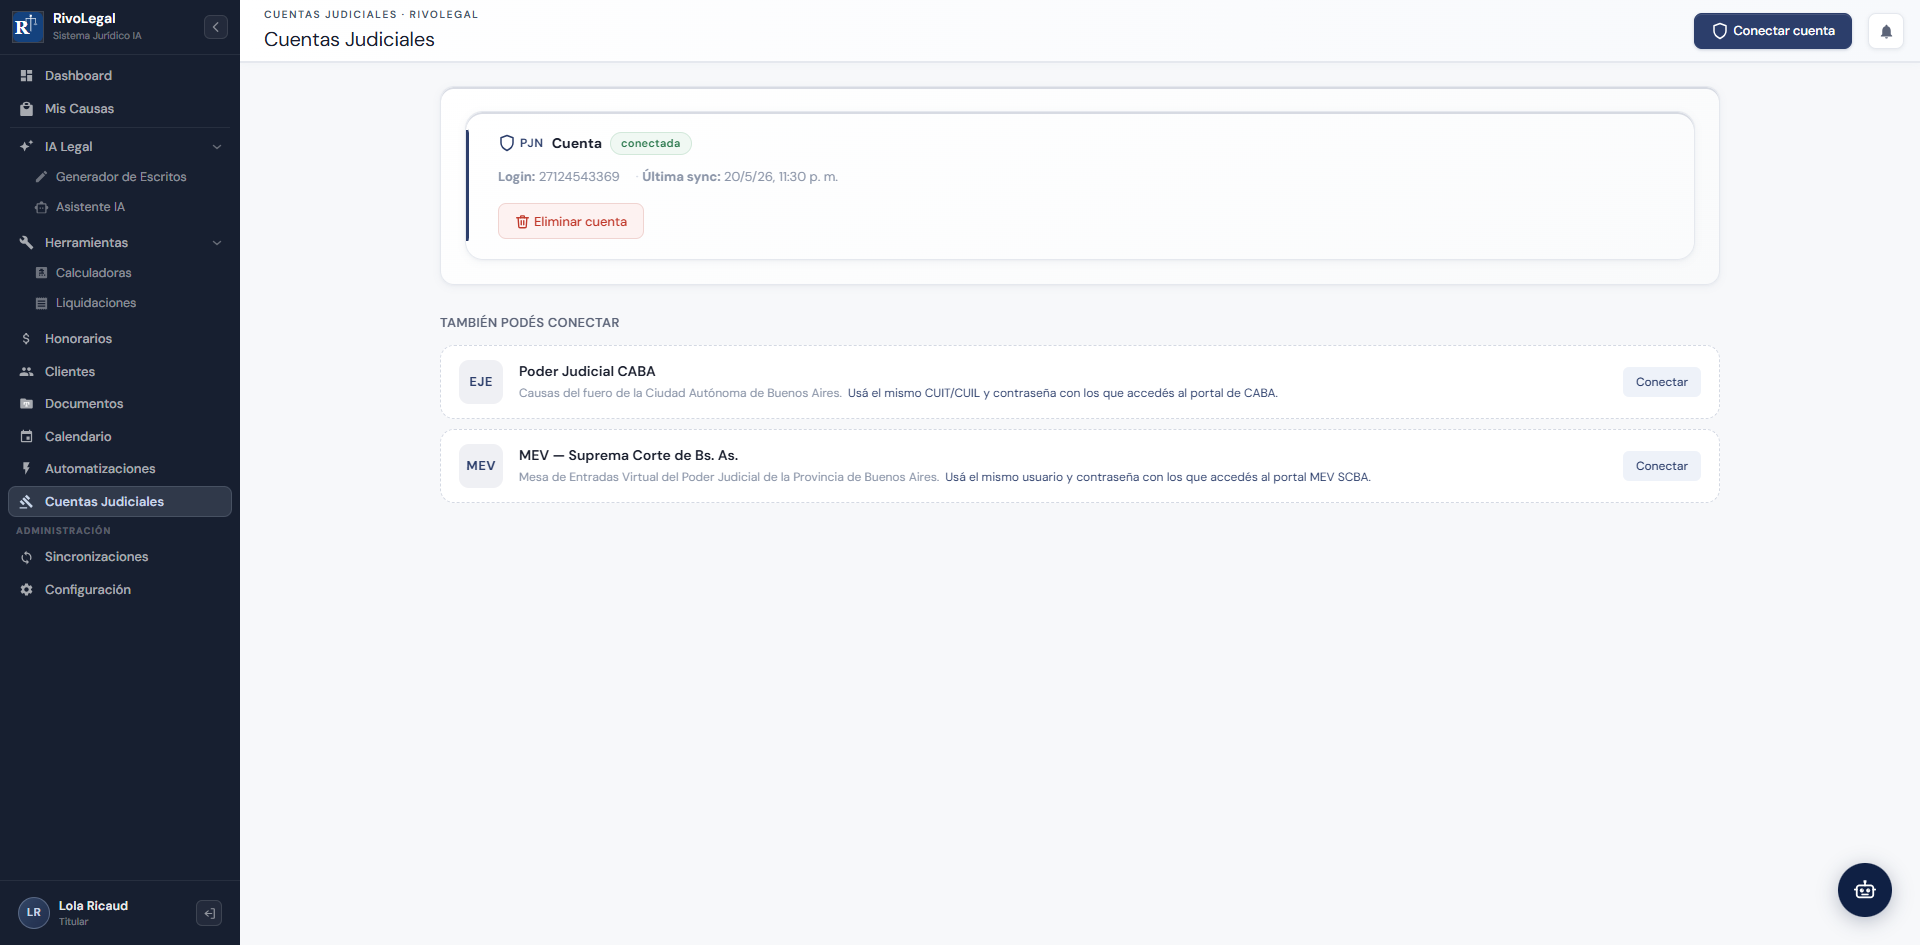Click the LR user avatar
The height and width of the screenshot is (945, 1920).
pyautogui.click(x=34, y=913)
